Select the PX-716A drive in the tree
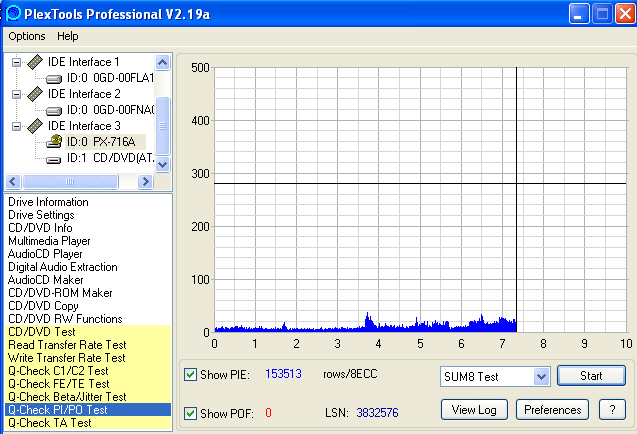Image resolution: width=637 pixels, height=434 pixels. (x=101, y=142)
